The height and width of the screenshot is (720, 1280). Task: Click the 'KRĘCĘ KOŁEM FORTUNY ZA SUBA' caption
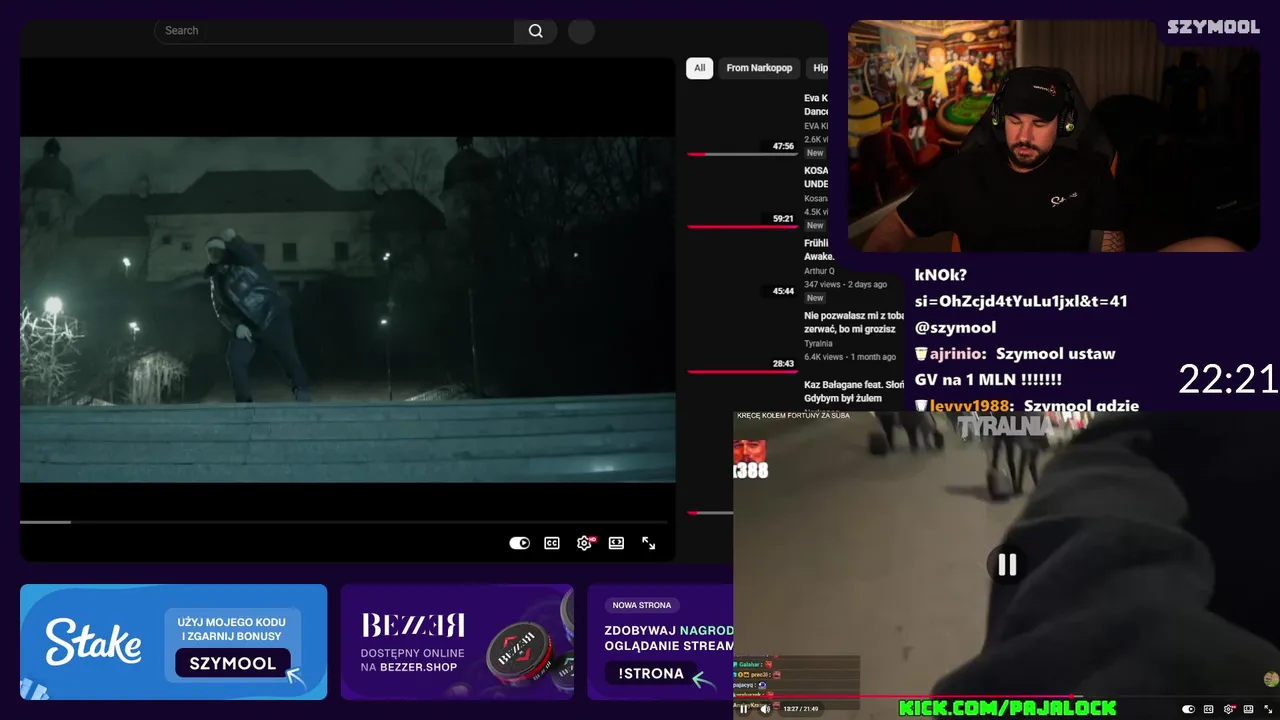[x=793, y=415]
